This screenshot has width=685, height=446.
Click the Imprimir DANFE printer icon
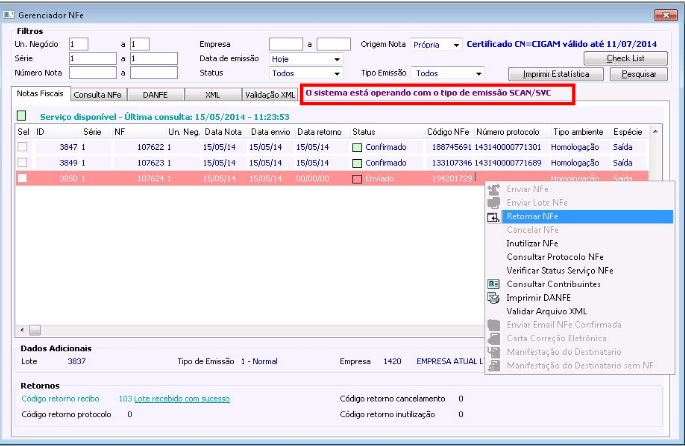493,298
